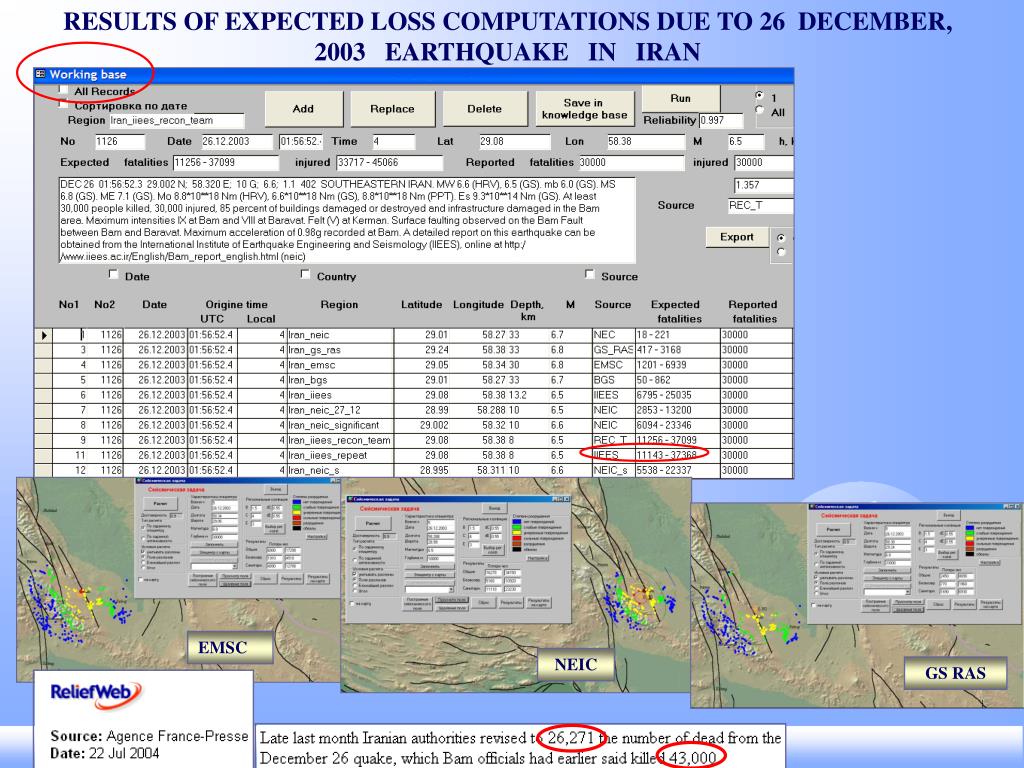Check the Country filter checkbox
This screenshot has height=768, width=1024.
308,276
